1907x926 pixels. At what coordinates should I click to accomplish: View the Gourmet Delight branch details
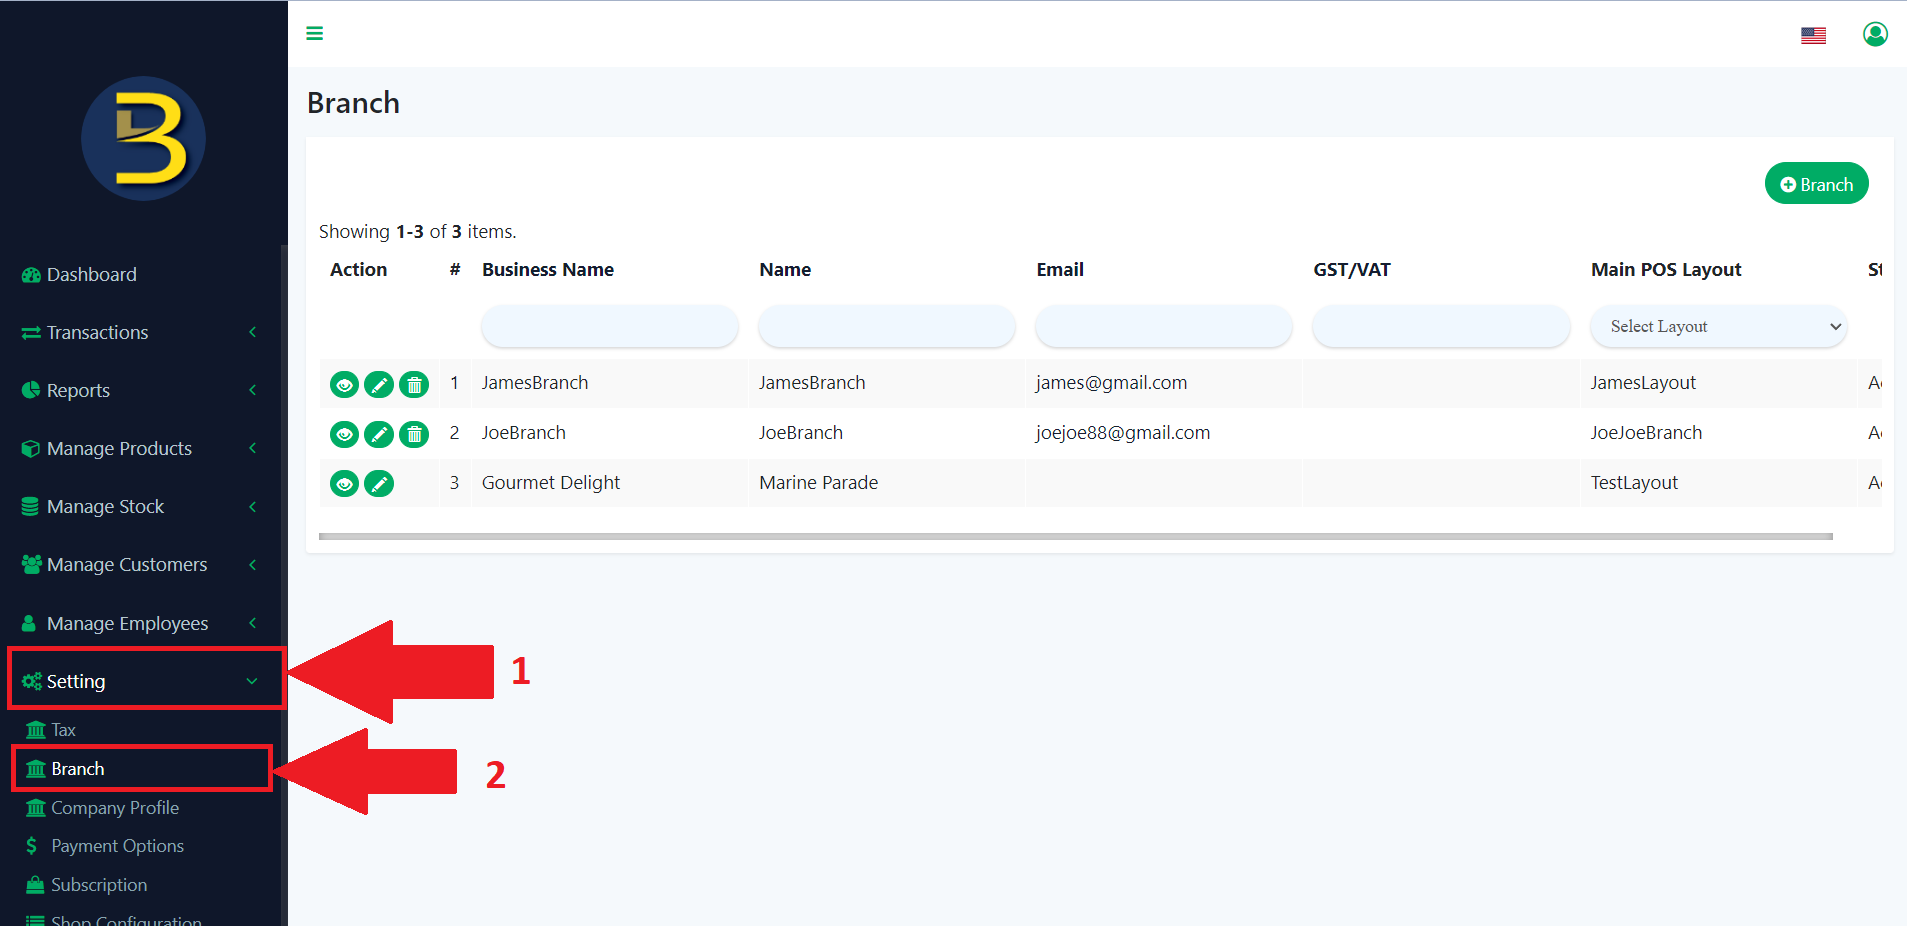(344, 484)
